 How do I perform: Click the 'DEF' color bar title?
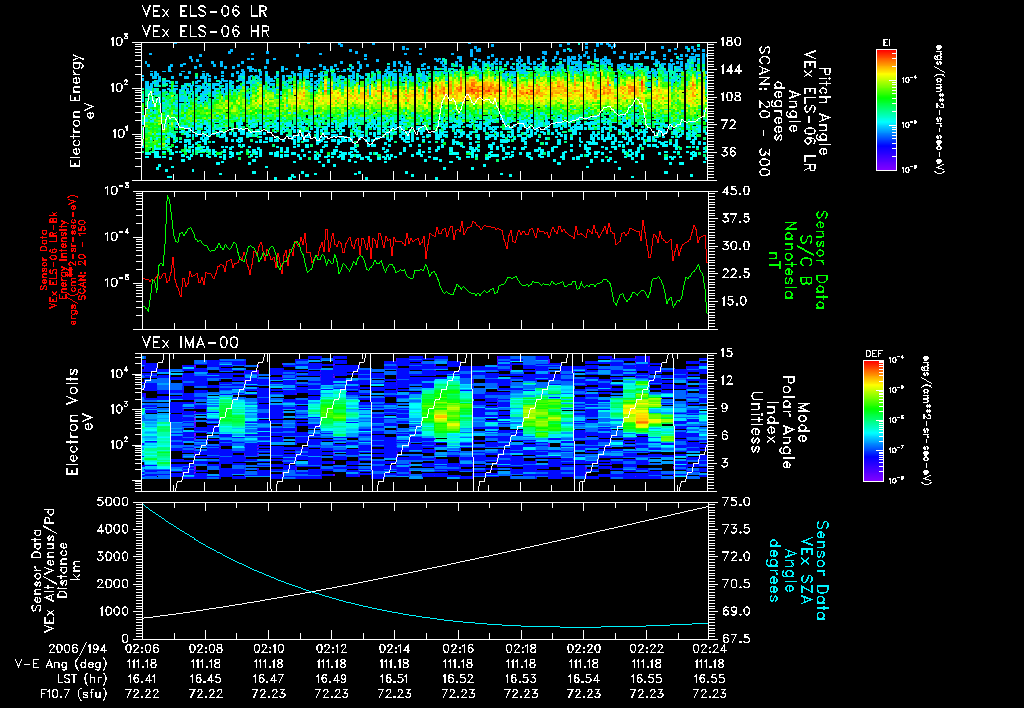[873, 353]
